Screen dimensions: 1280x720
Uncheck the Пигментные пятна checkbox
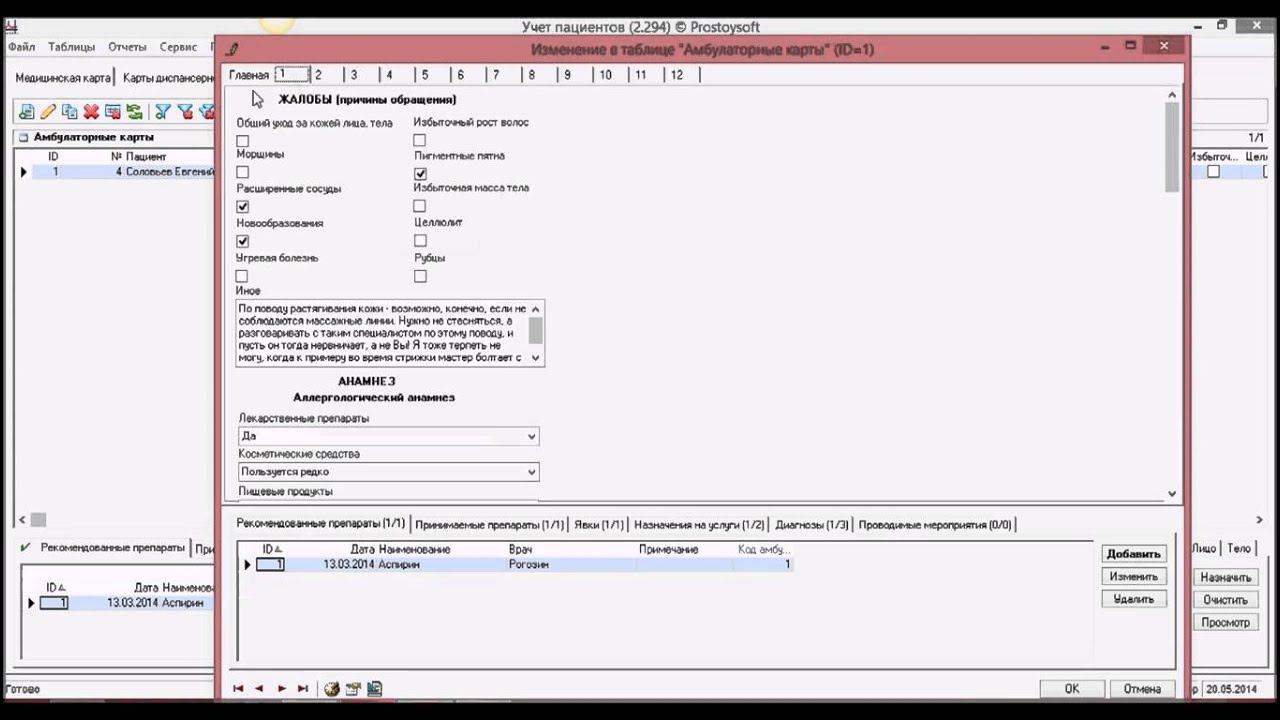[420, 174]
